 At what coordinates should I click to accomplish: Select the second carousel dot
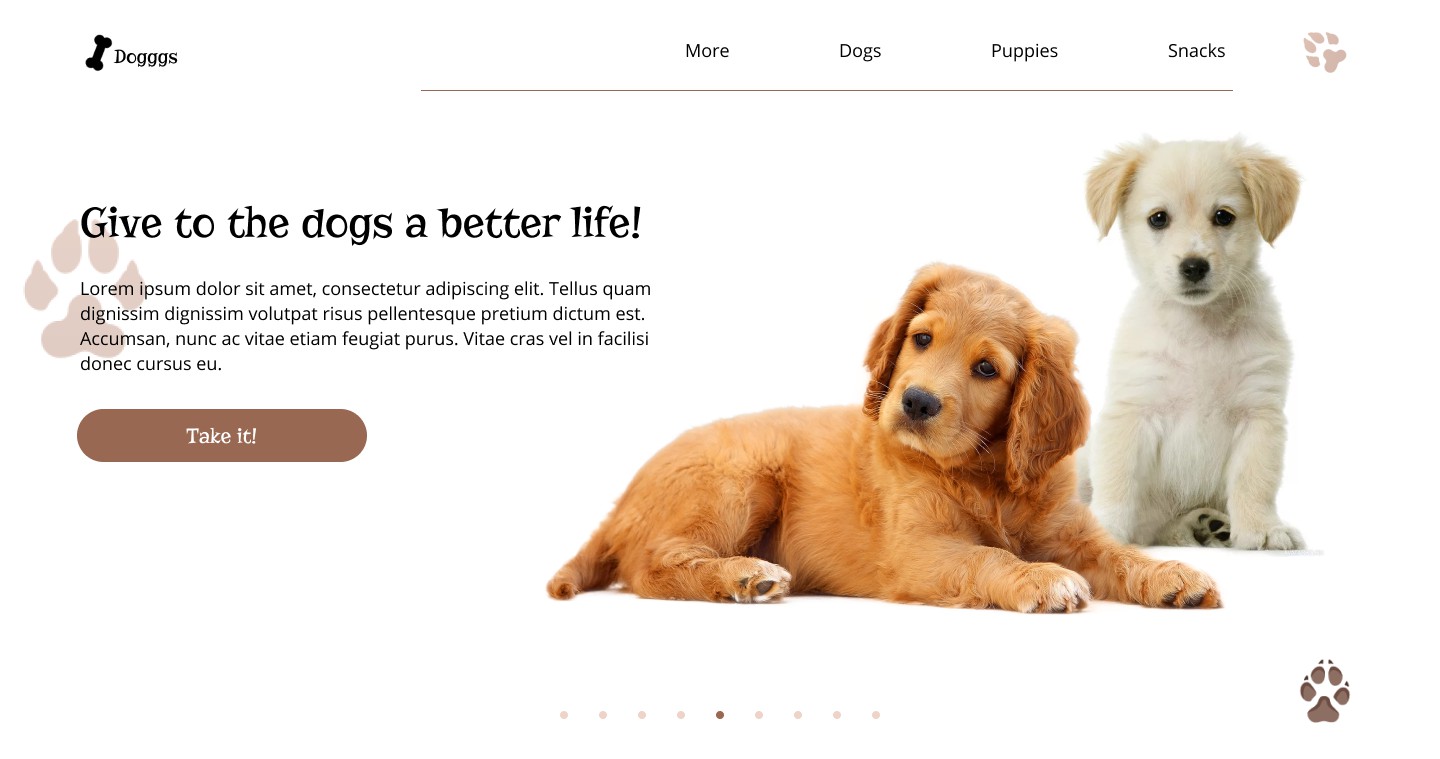click(x=603, y=715)
